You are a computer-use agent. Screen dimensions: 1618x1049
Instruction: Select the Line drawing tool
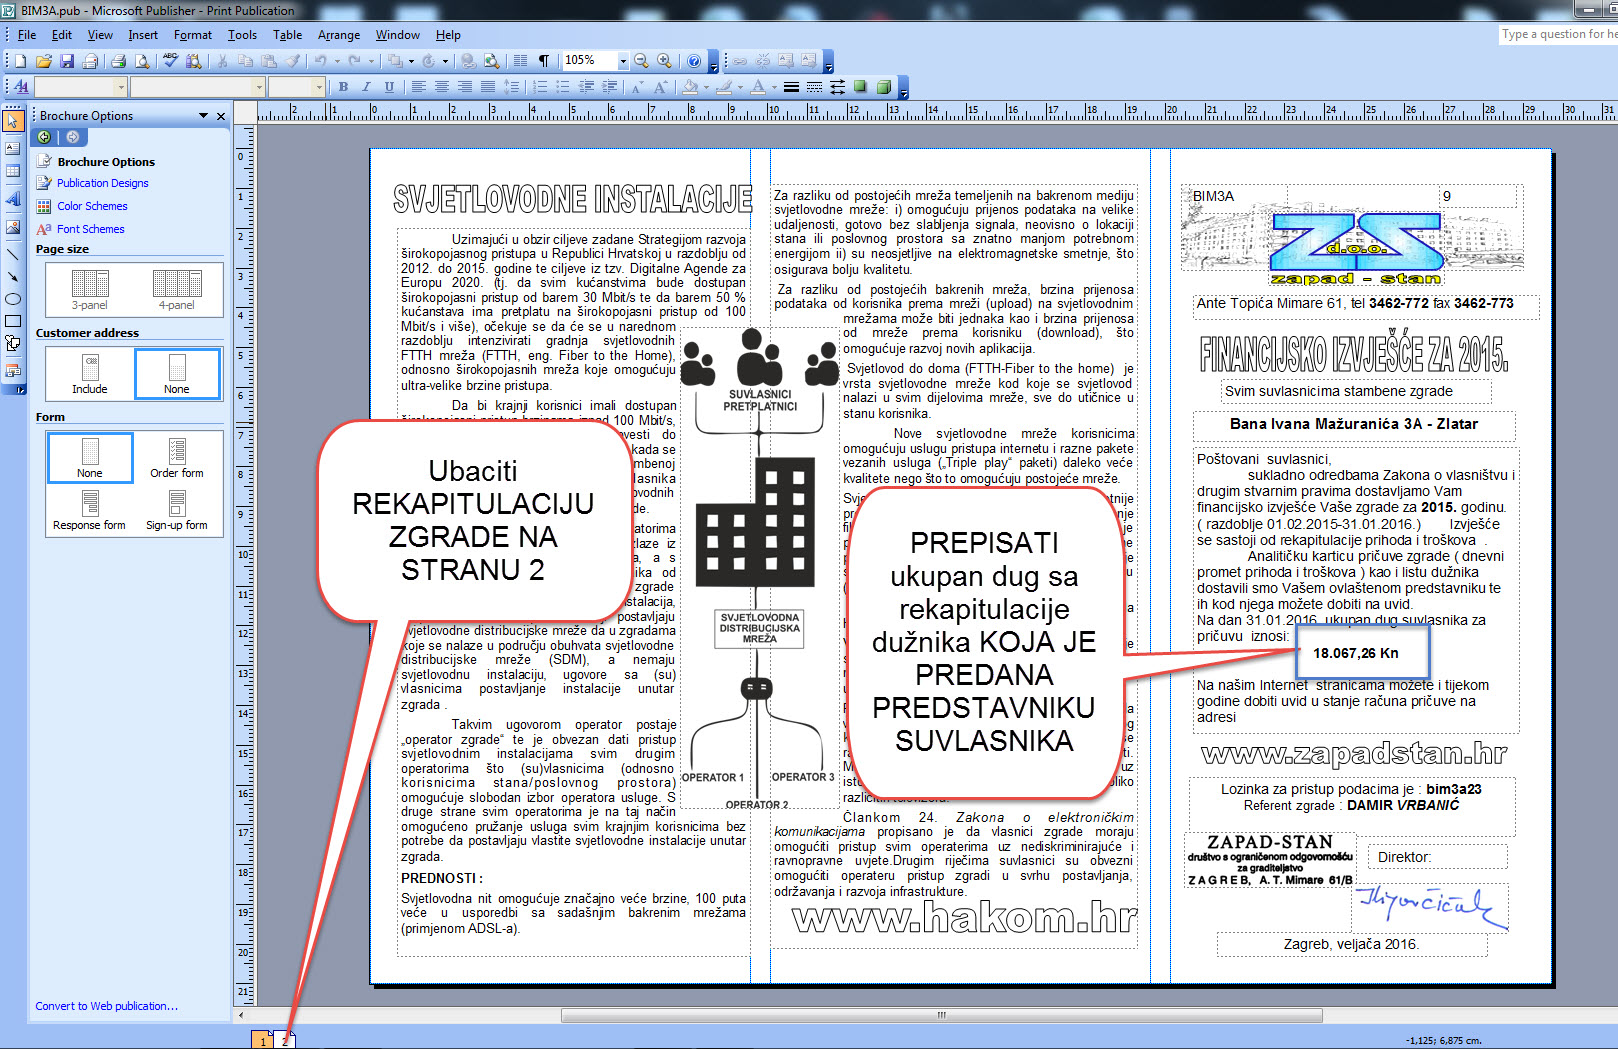[12, 254]
